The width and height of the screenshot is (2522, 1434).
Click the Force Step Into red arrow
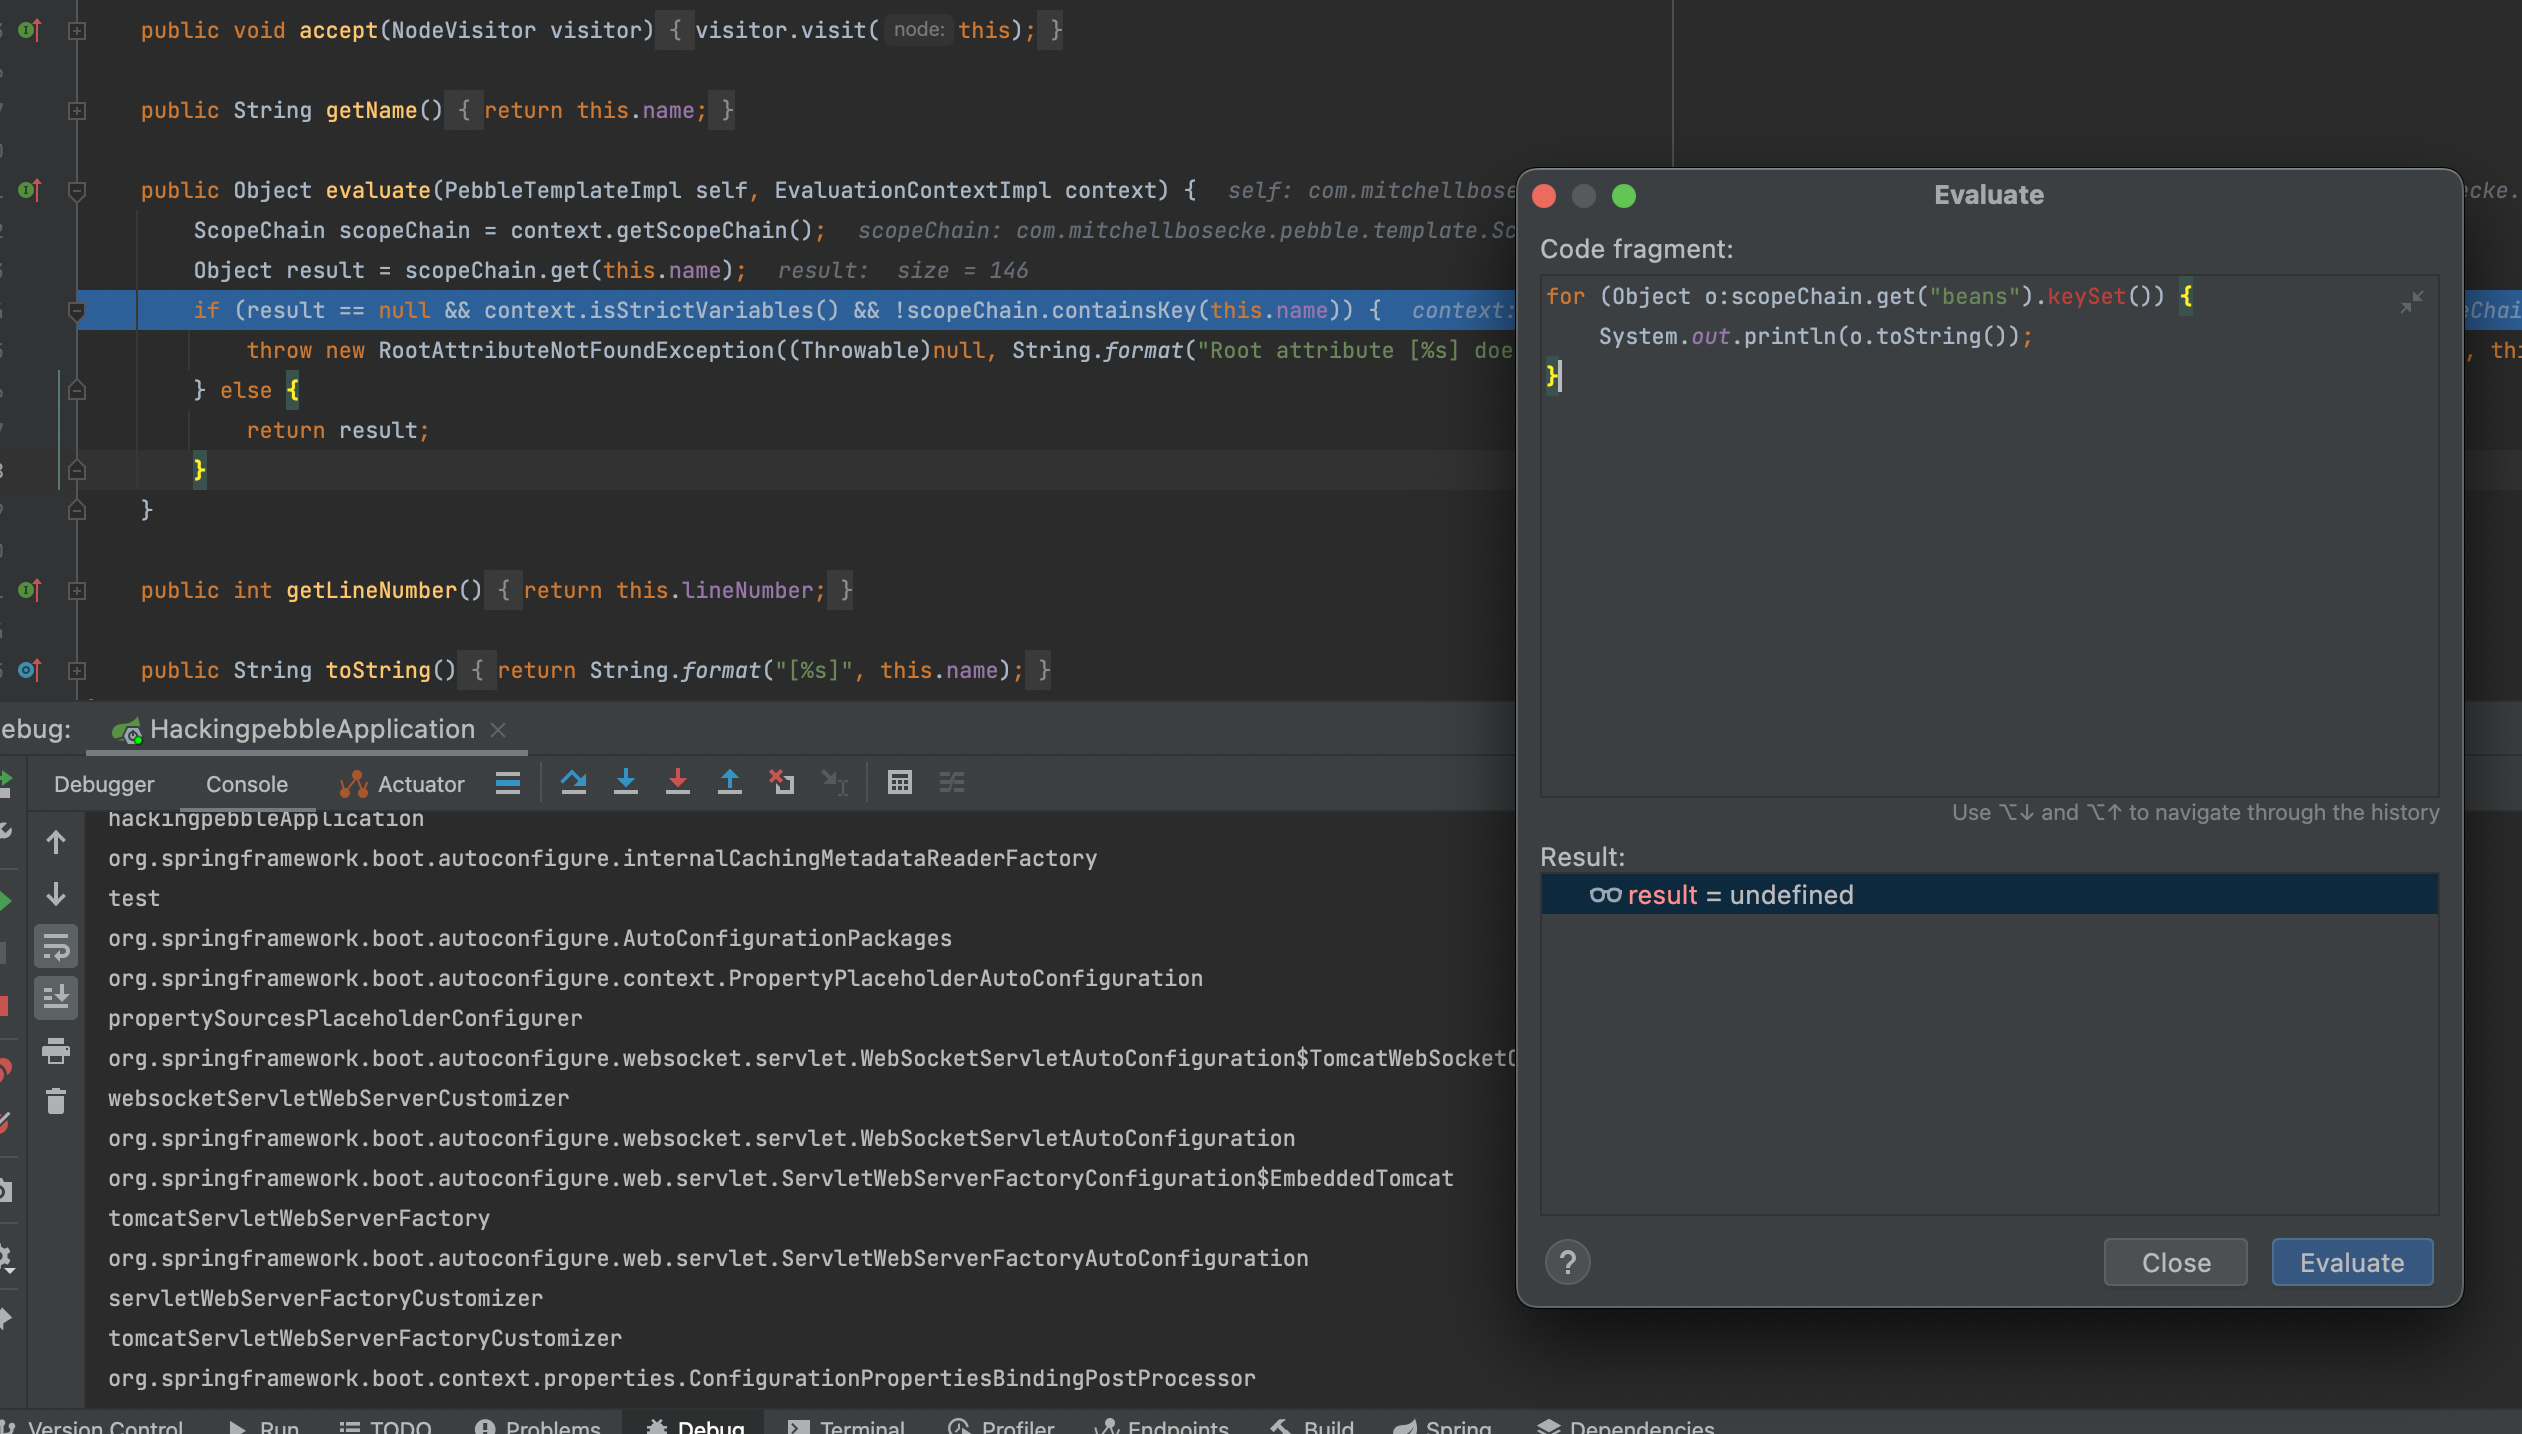pos(678,783)
